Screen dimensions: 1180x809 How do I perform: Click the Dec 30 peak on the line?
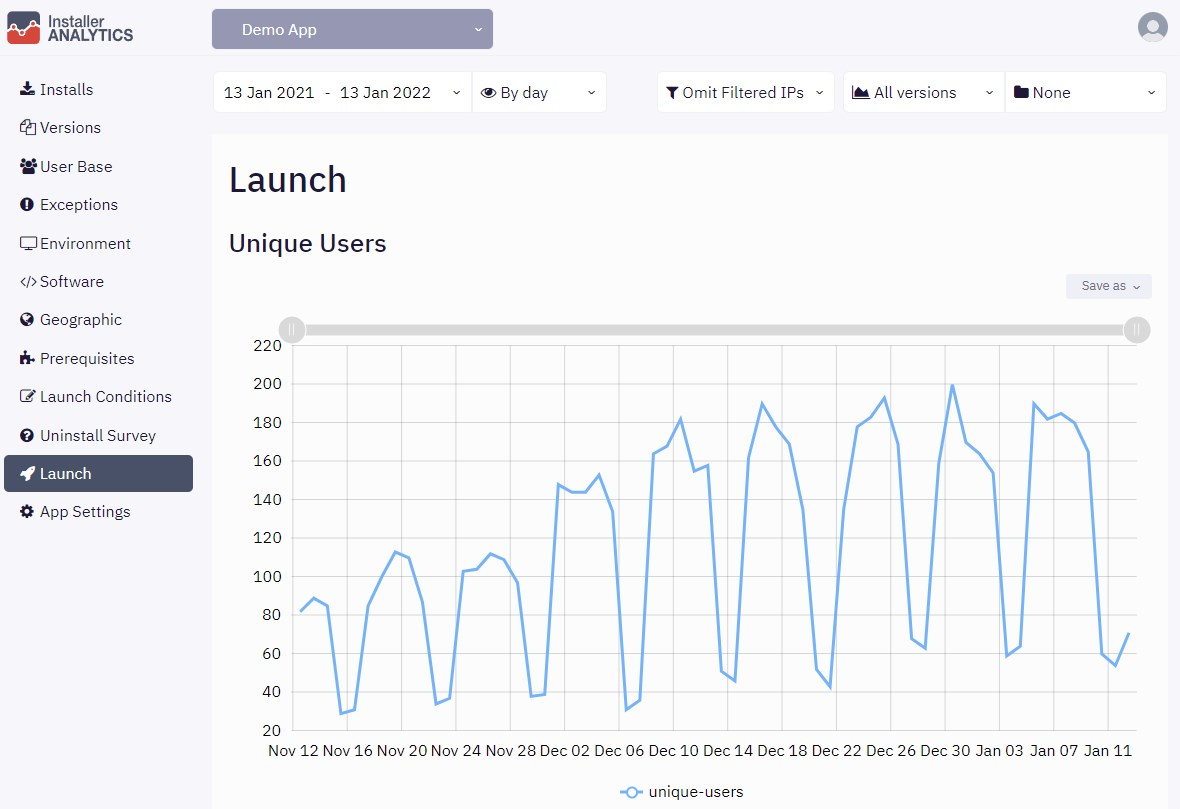(x=952, y=385)
